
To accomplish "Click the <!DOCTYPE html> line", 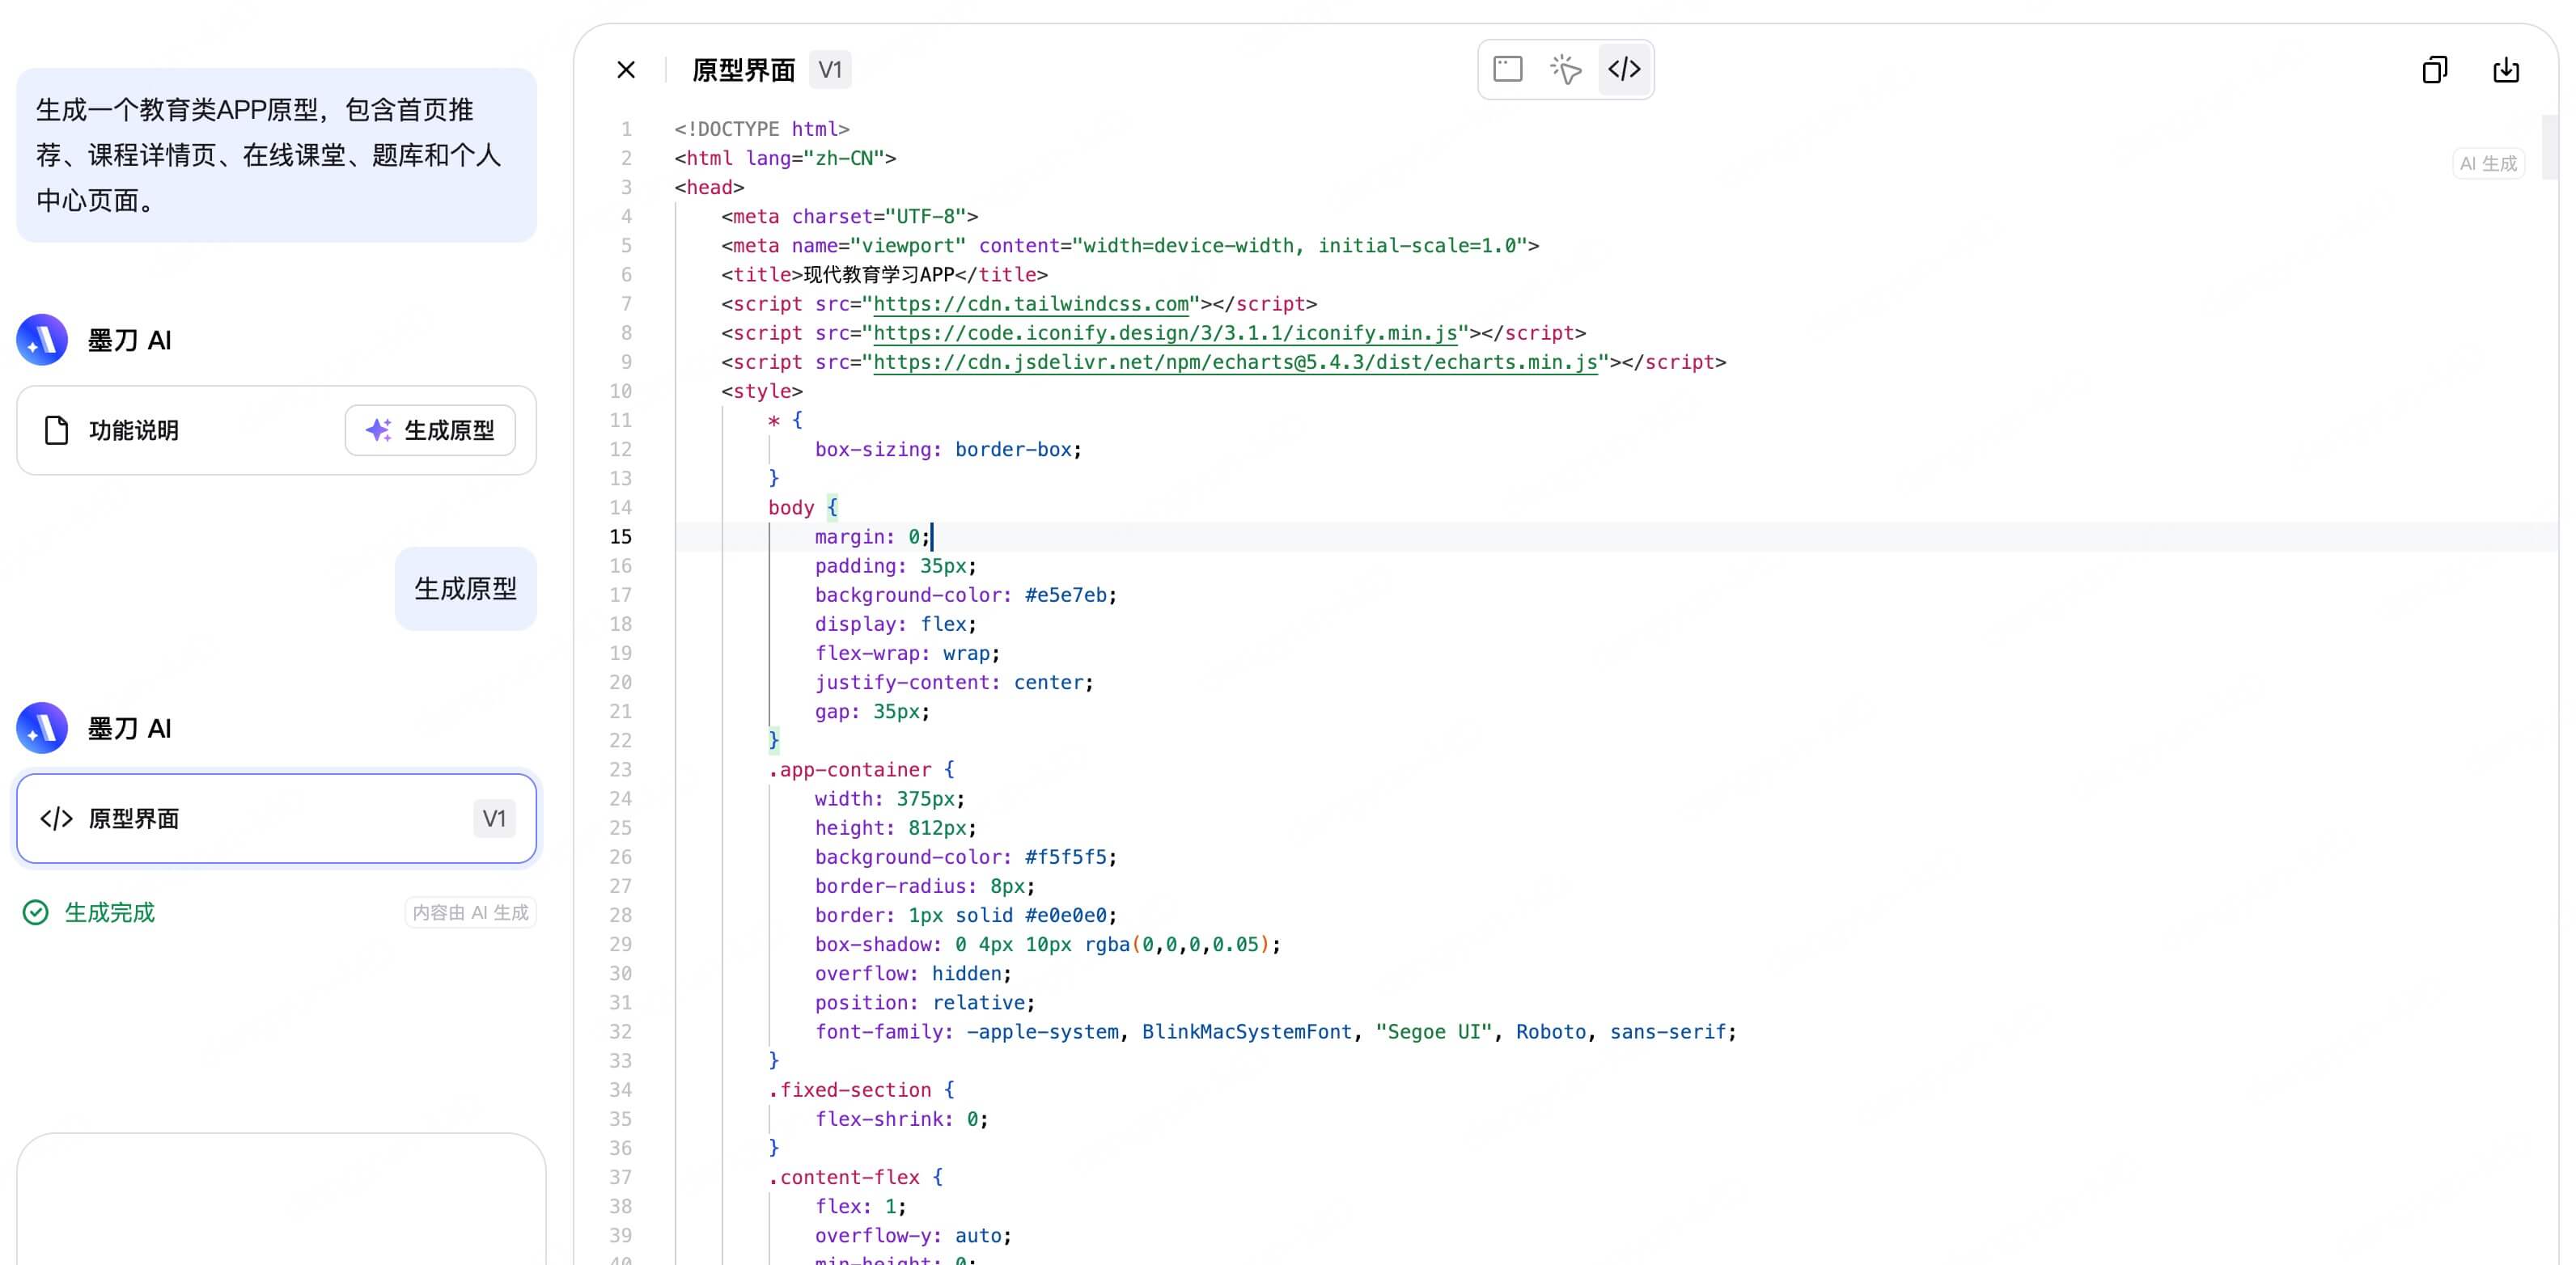I will 762,129.
